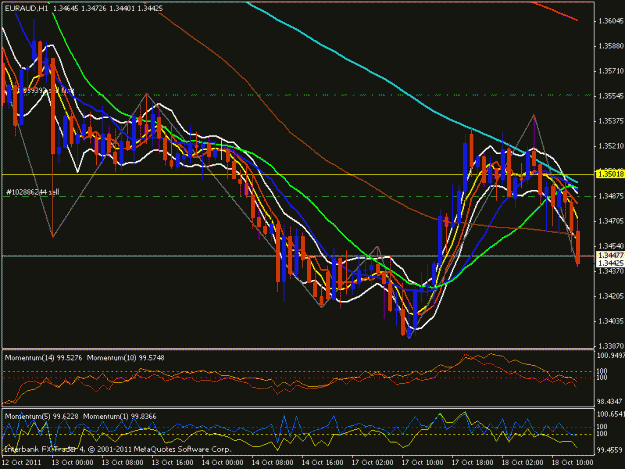
Task: Click the 1.35375 price axis label
Action: [x=611, y=121]
